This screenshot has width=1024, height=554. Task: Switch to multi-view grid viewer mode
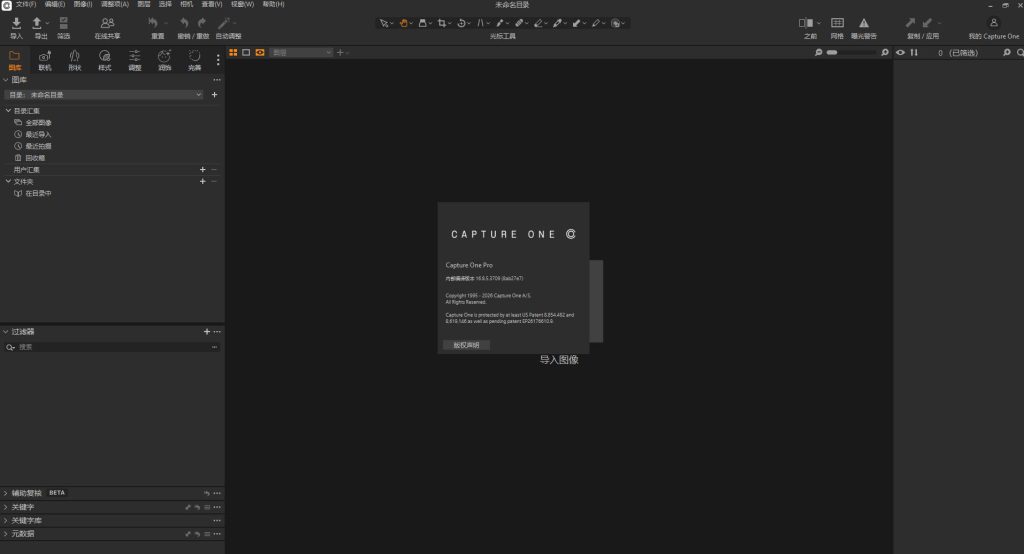click(x=233, y=52)
